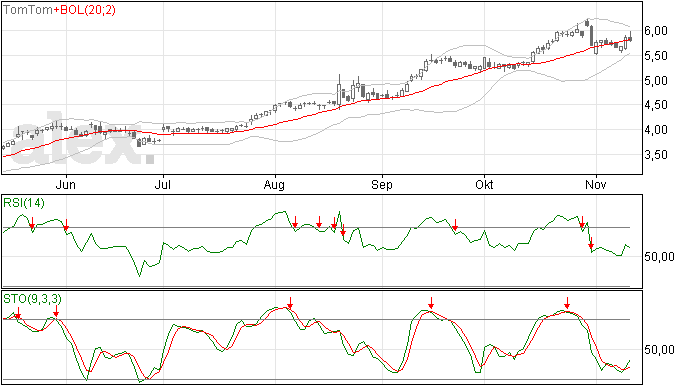Select the Aug month label on time axis

tap(274, 184)
